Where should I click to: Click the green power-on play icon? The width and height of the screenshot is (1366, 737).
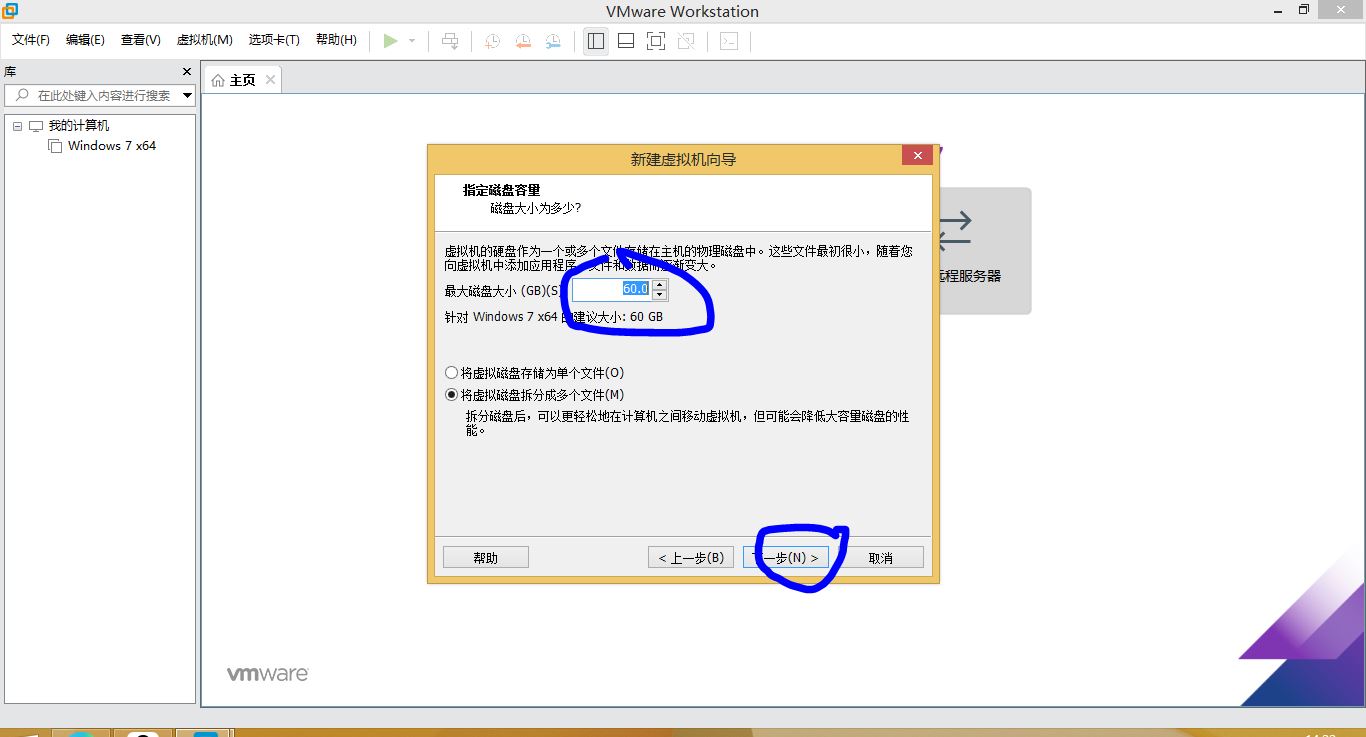click(x=390, y=41)
